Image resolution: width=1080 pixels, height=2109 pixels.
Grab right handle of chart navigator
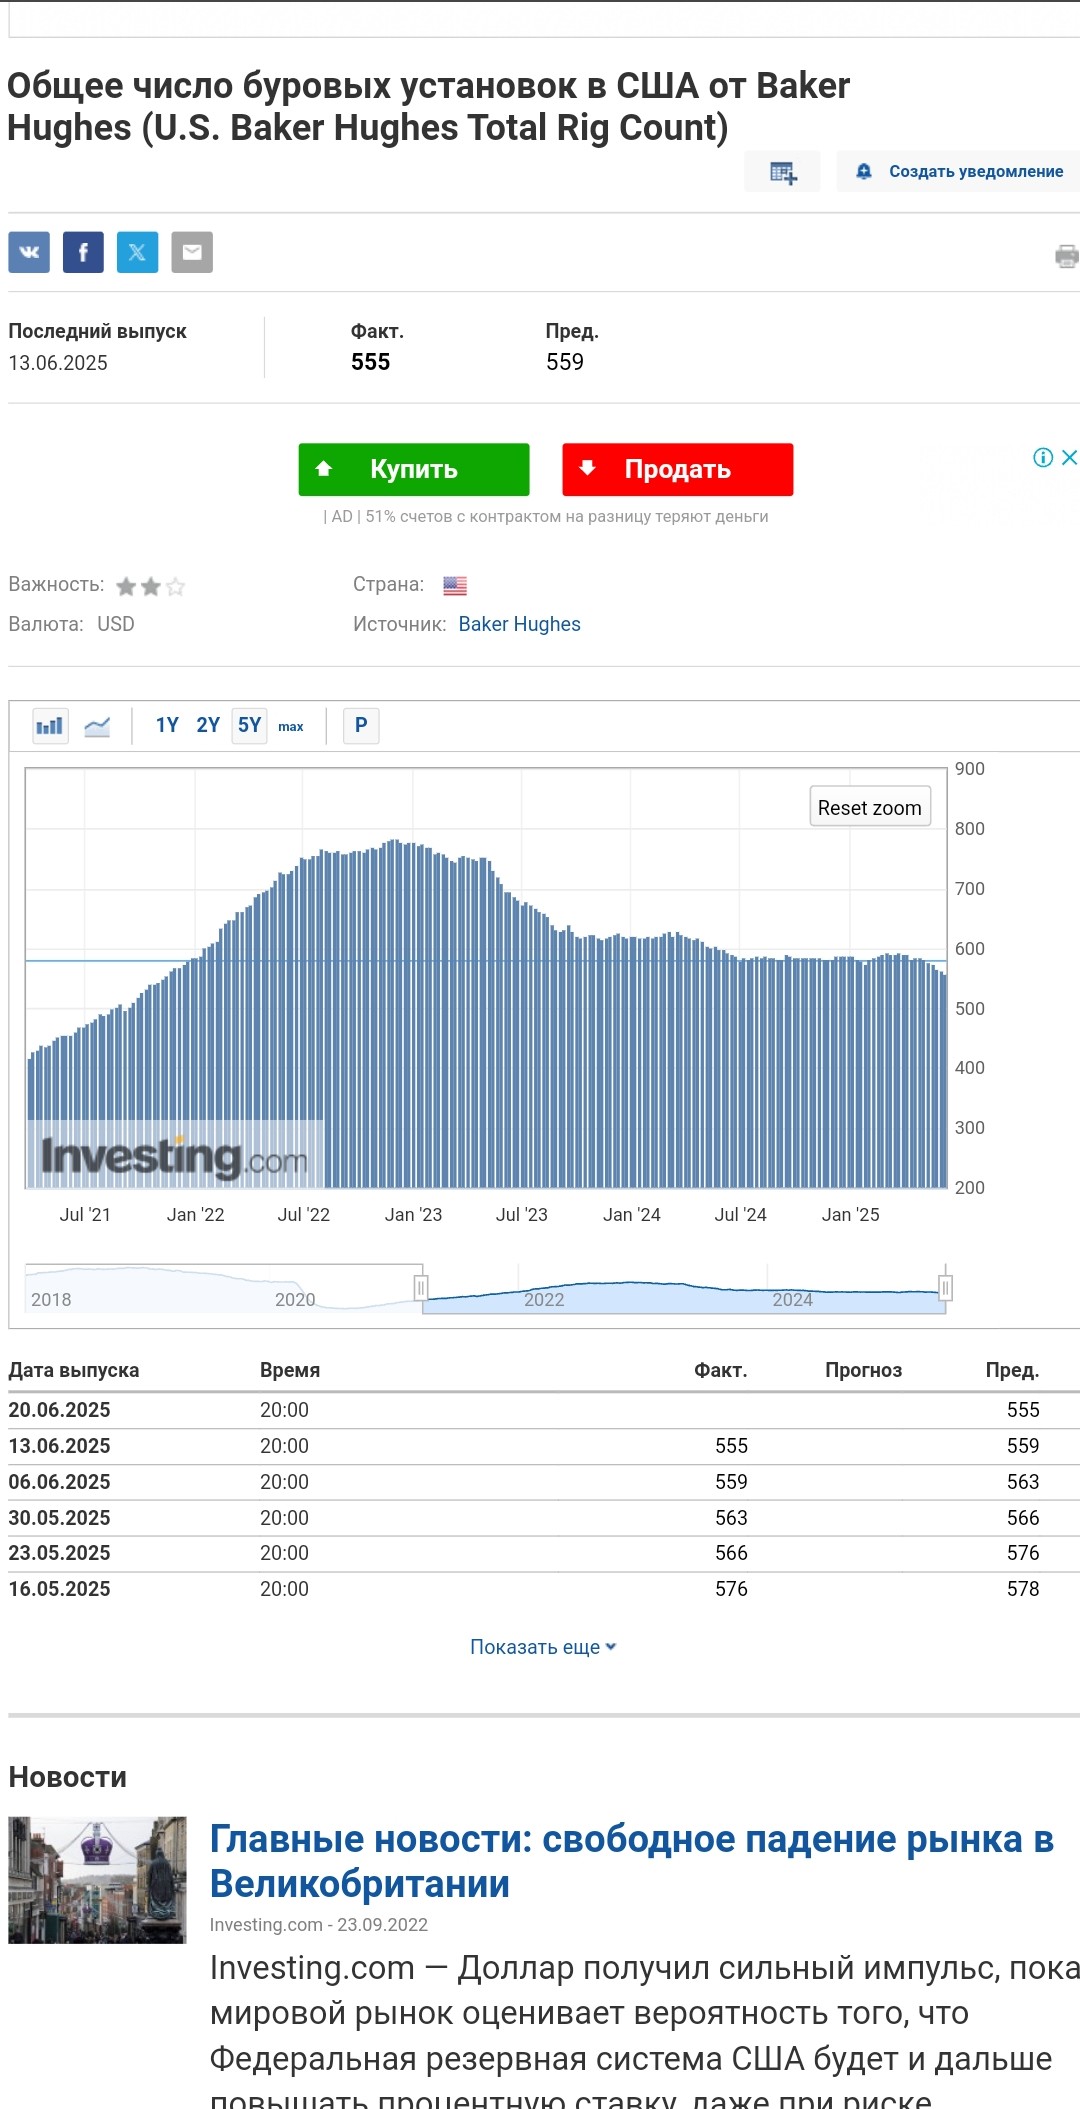(x=945, y=1288)
